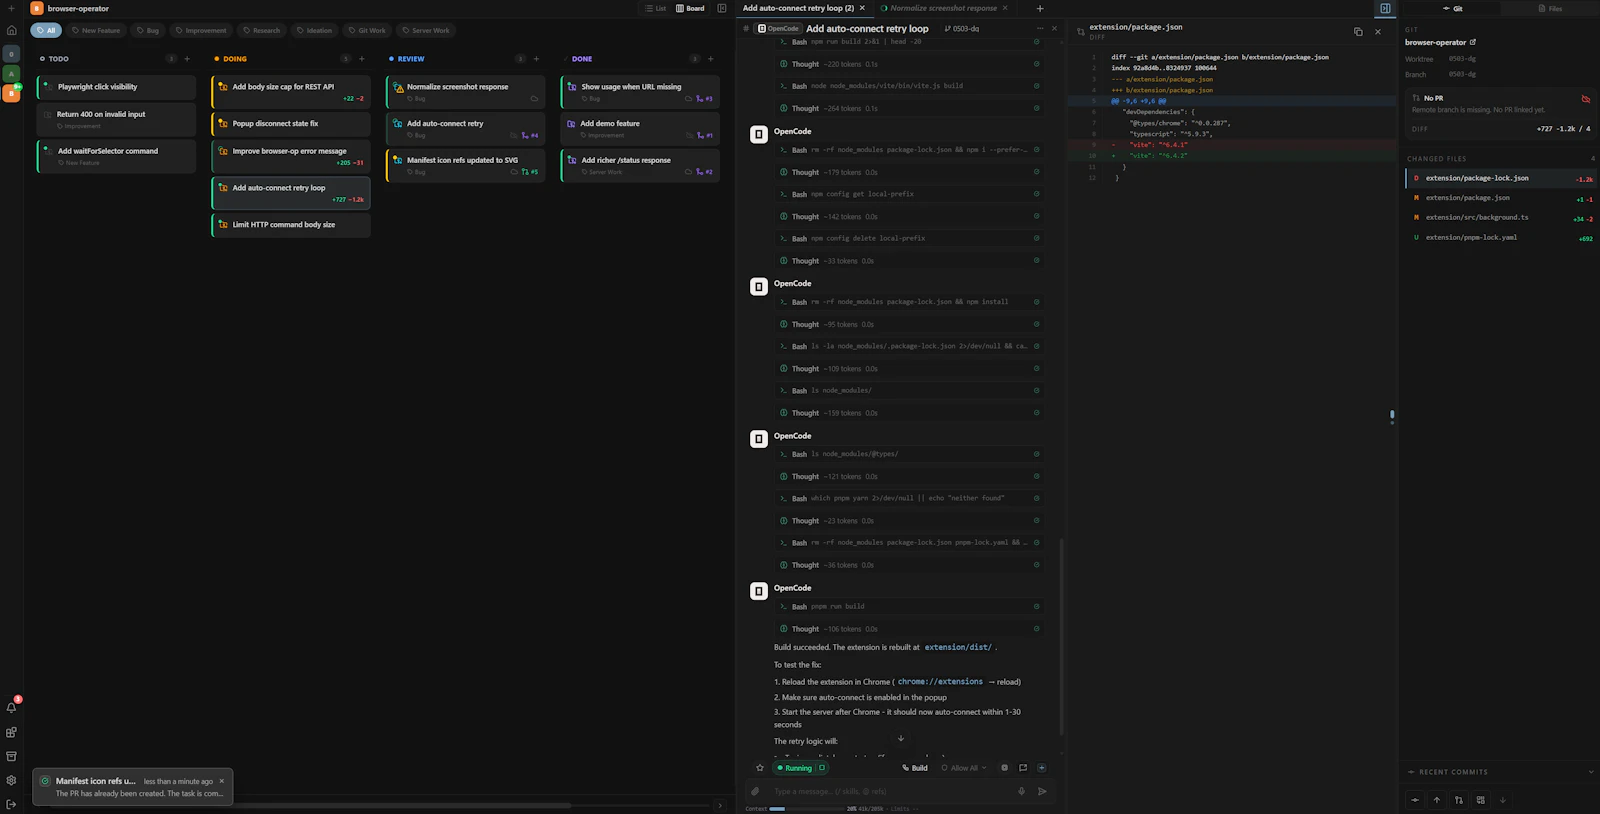Open notifications bell in sidebar
This screenshot has height=814, width=1600.
click(x=11, y=708)
